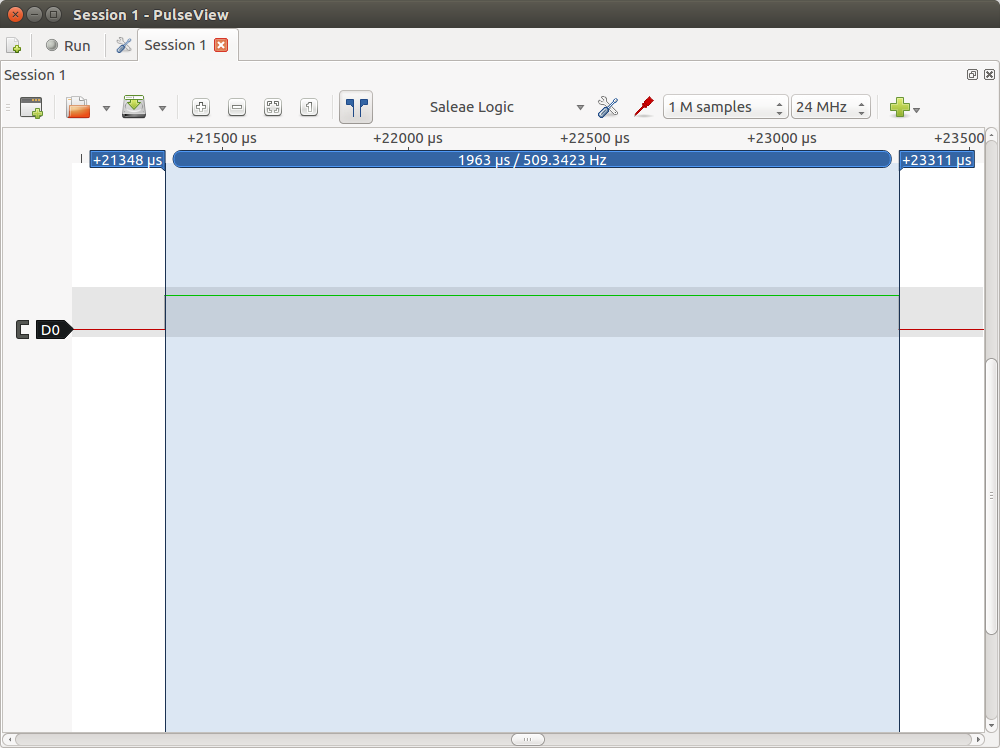
Task: Close the PulseView window
Action: (15, 14)
